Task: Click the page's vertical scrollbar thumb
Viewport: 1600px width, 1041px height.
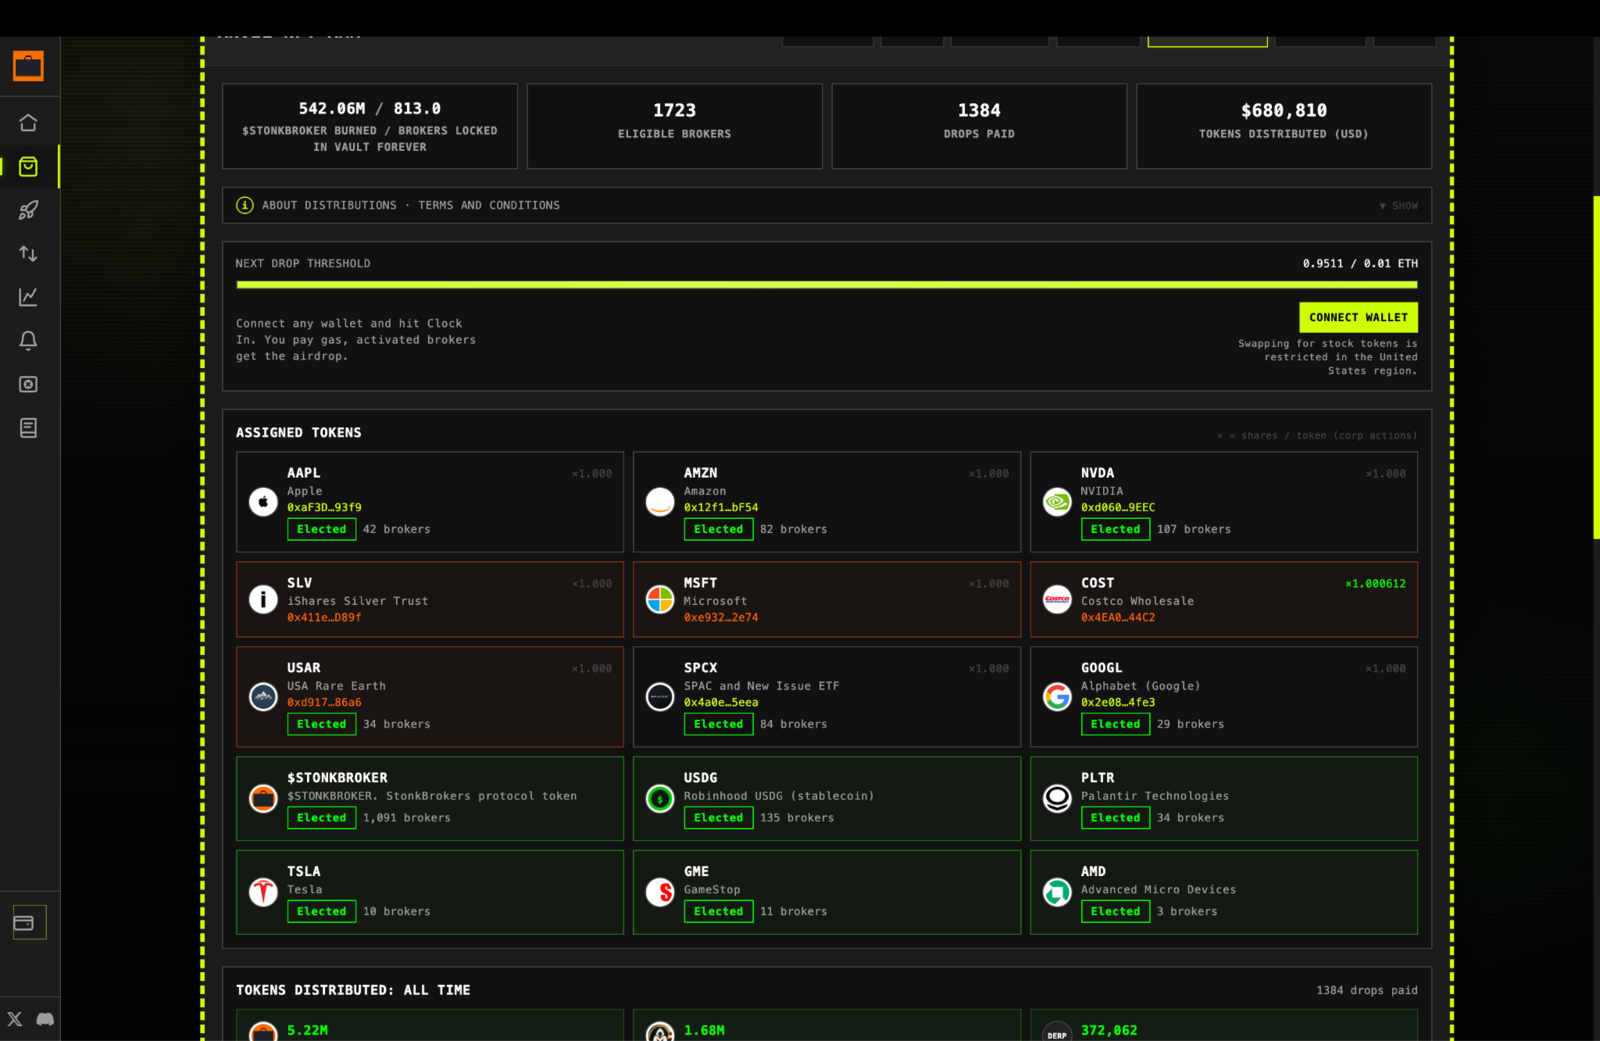Action: pyautogui.click(x=1596, y=368)
